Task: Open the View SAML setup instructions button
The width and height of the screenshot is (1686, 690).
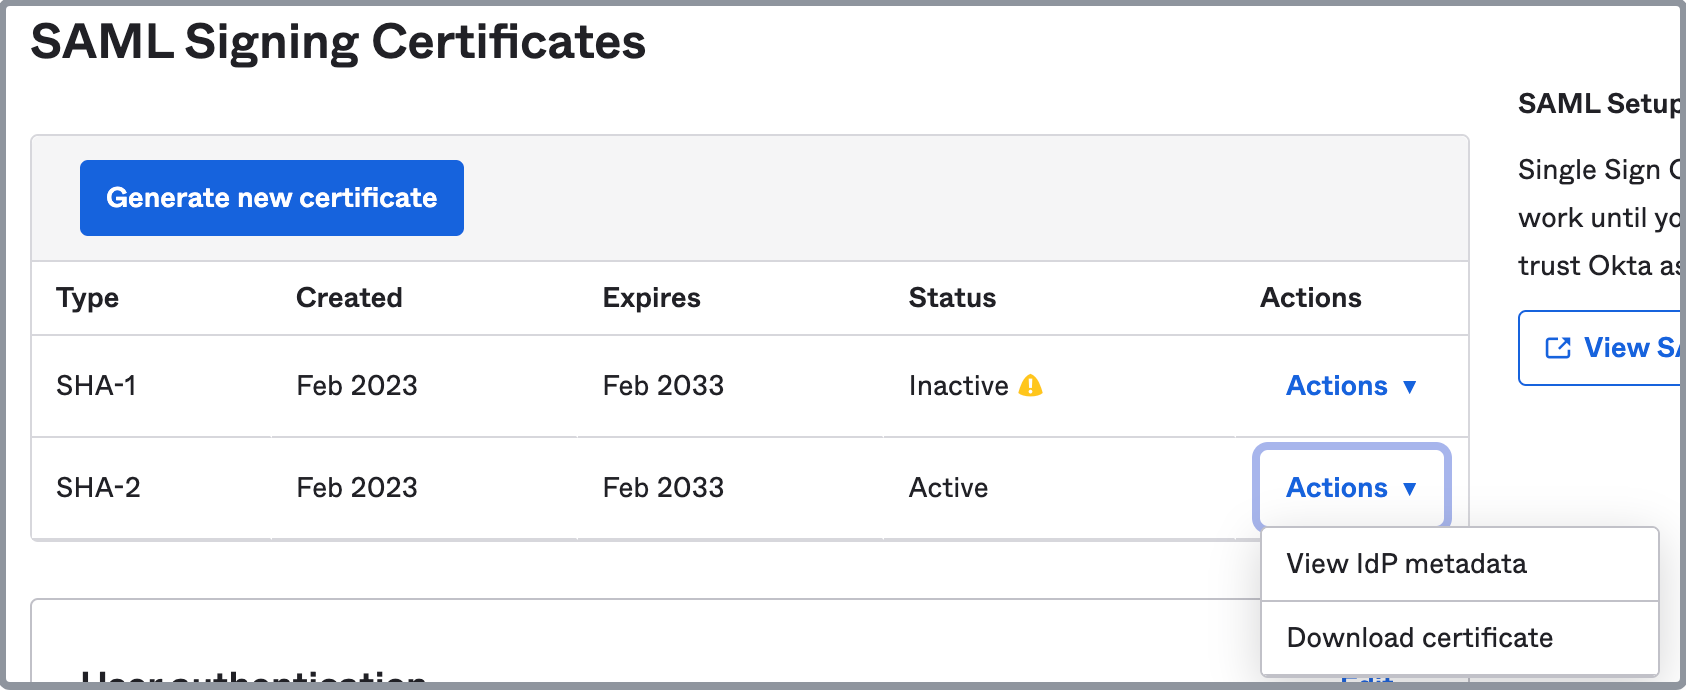Action: pos(1620,347)
